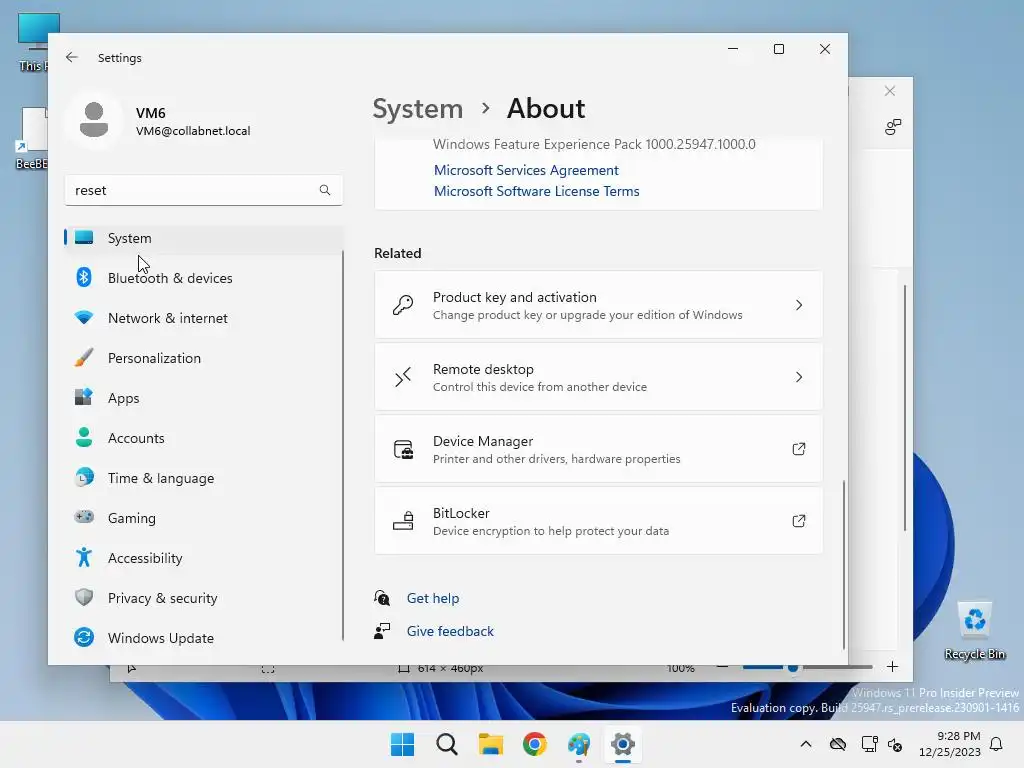The width and height of the screenshot is (1024, 768).
Task: Click the Get help headset icon
Action: coord(382,598)
